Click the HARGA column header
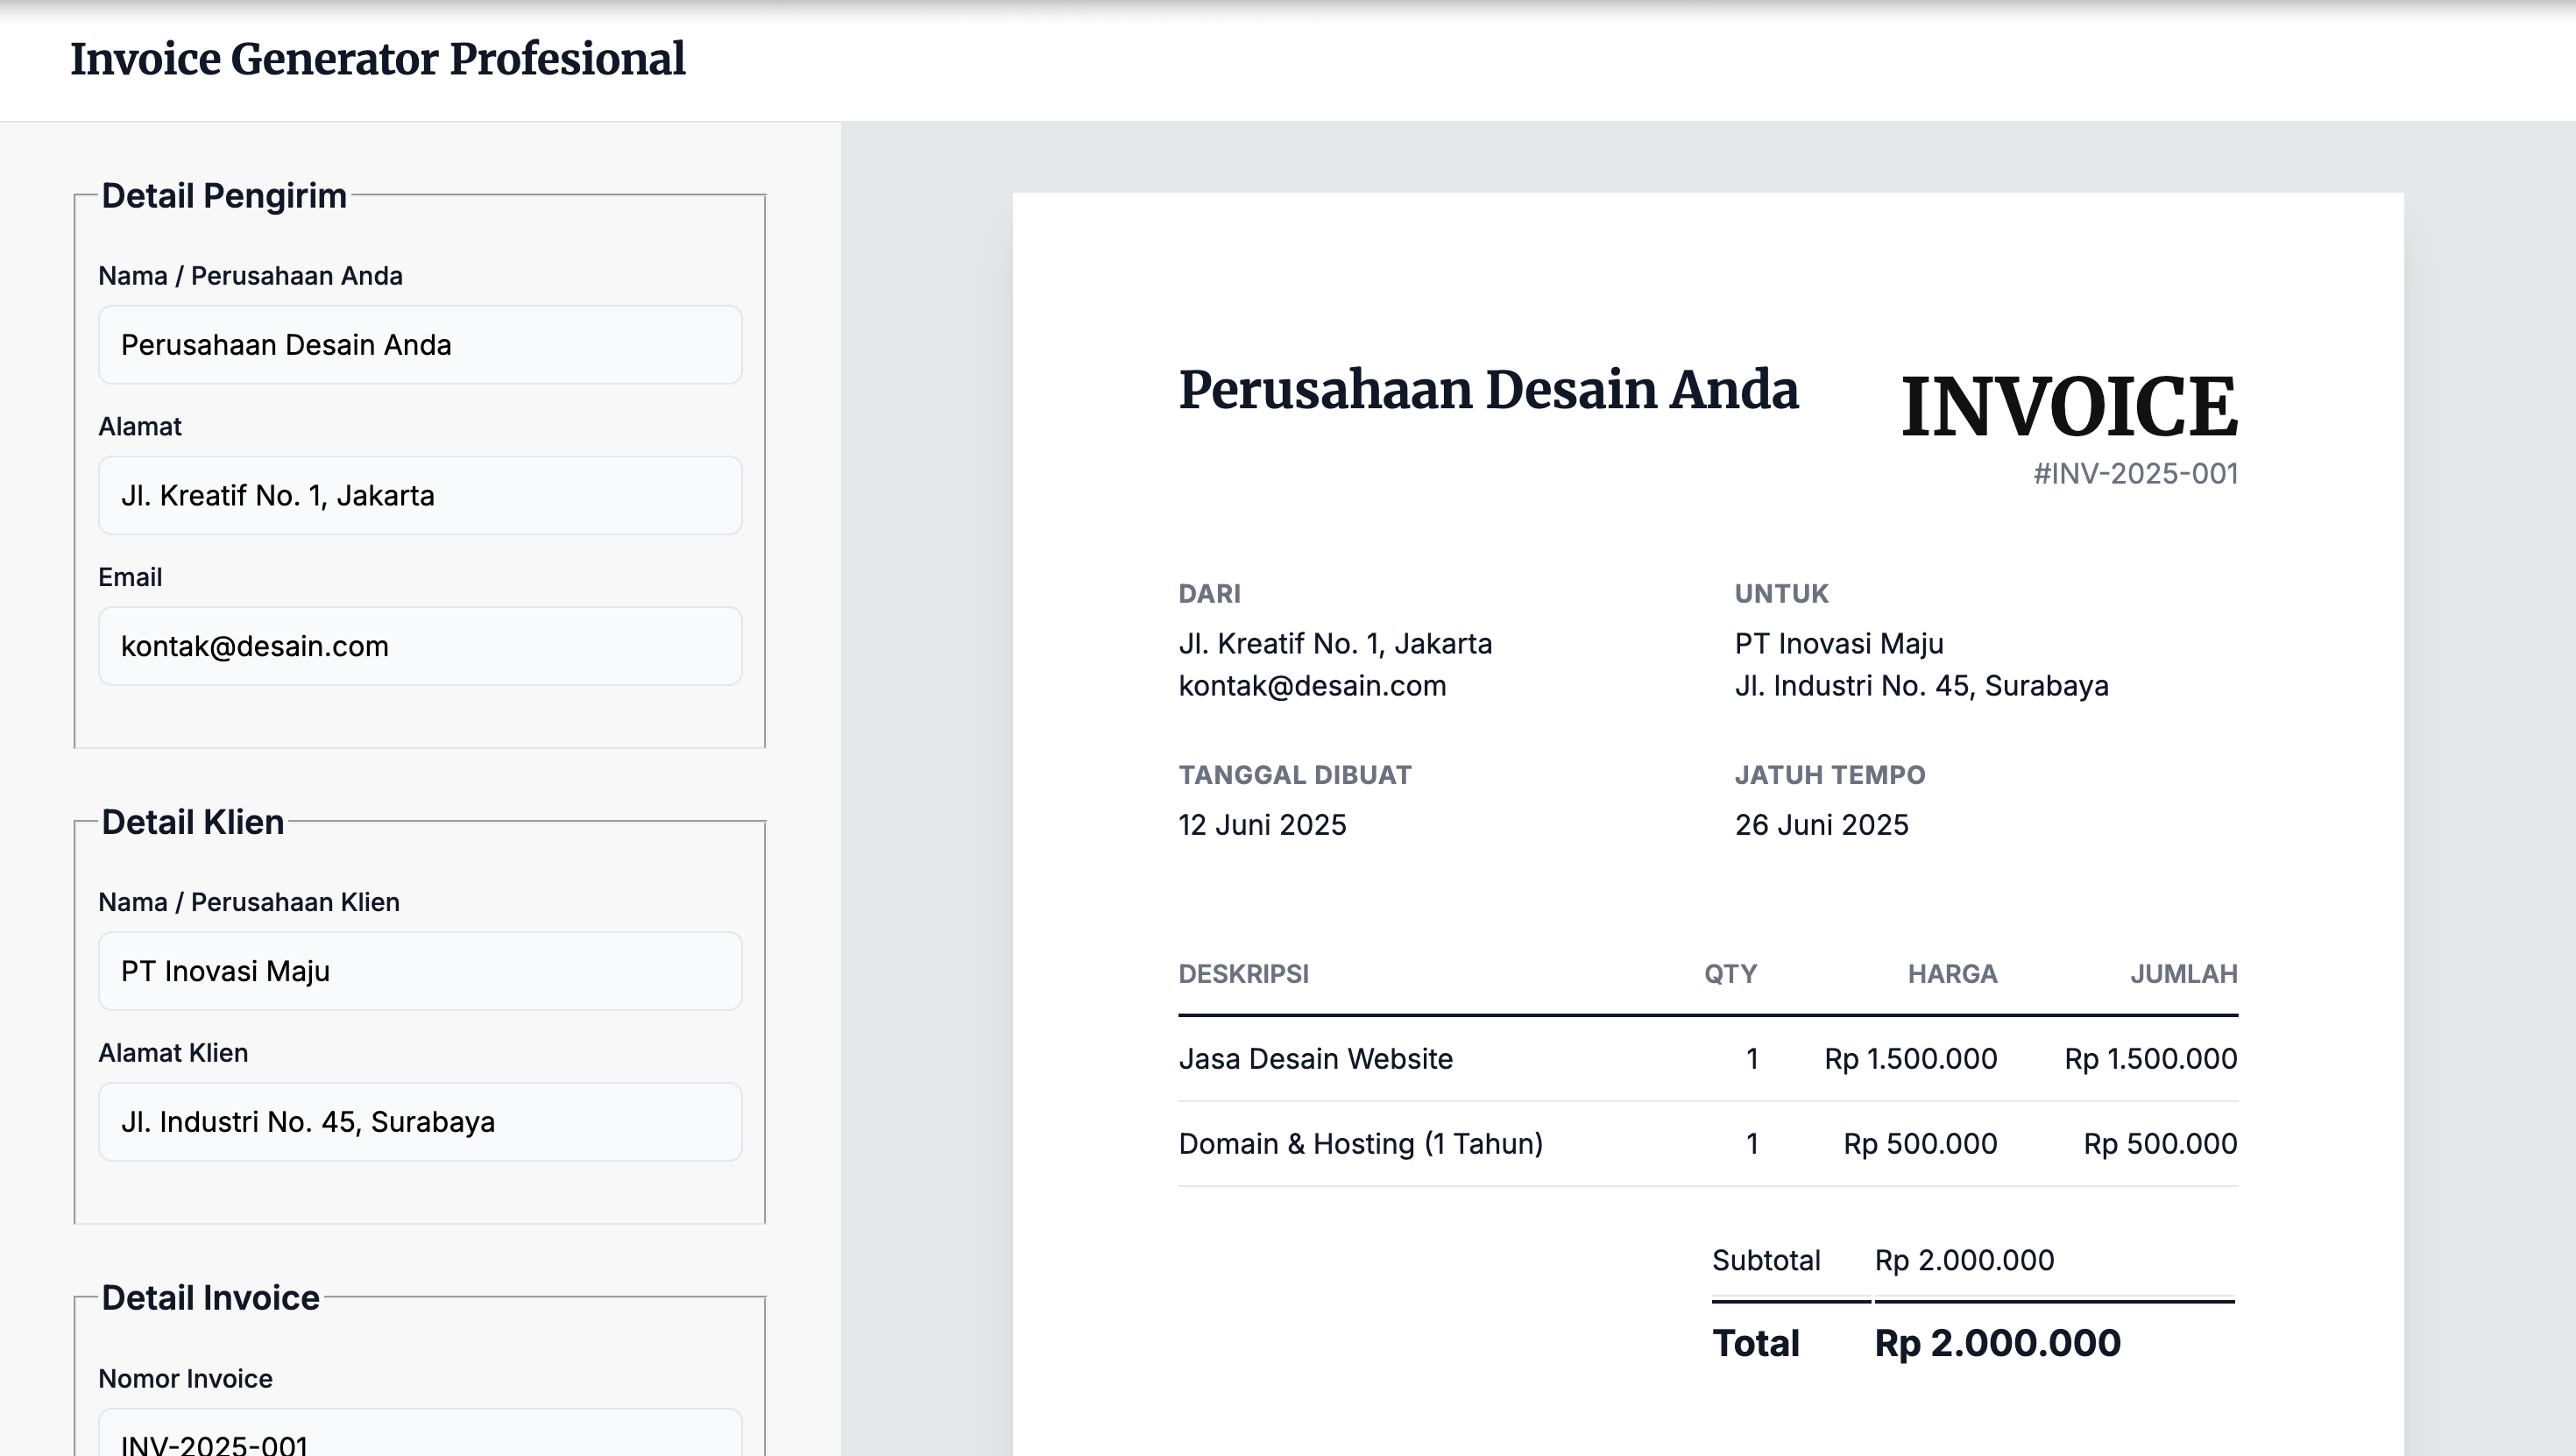Screen dimensions: 2576x1456 click(1952, 974)
